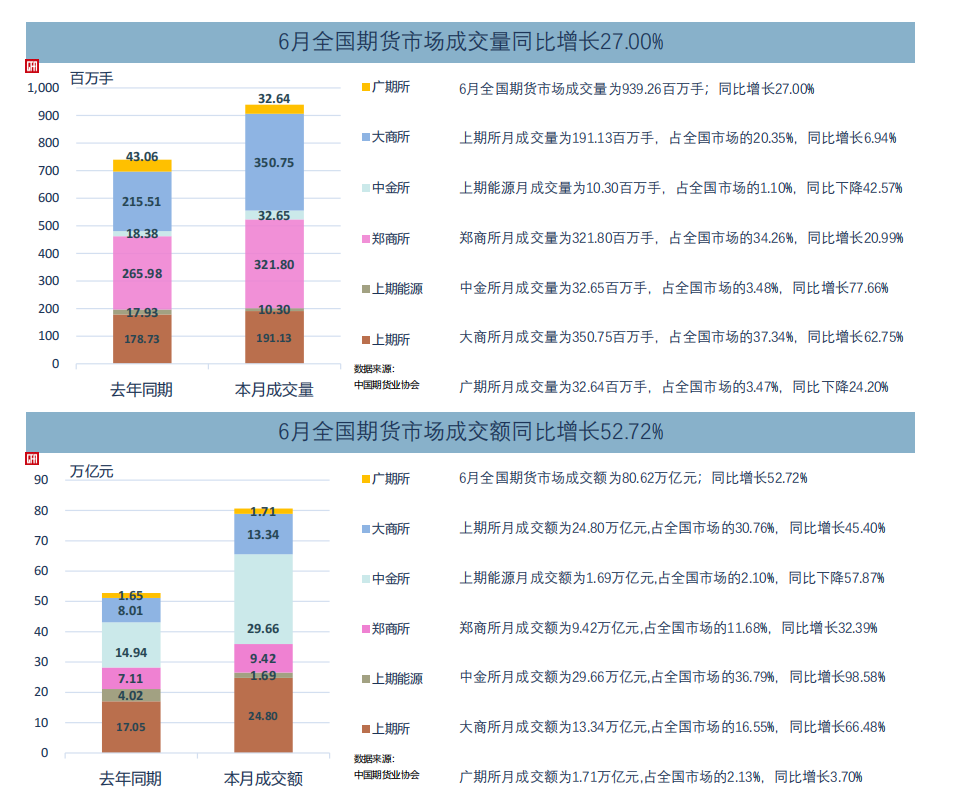This screenshot has height=798, width=977.
Task: Click the 350.75 blue bar segment
Action: tap(274, 162)
